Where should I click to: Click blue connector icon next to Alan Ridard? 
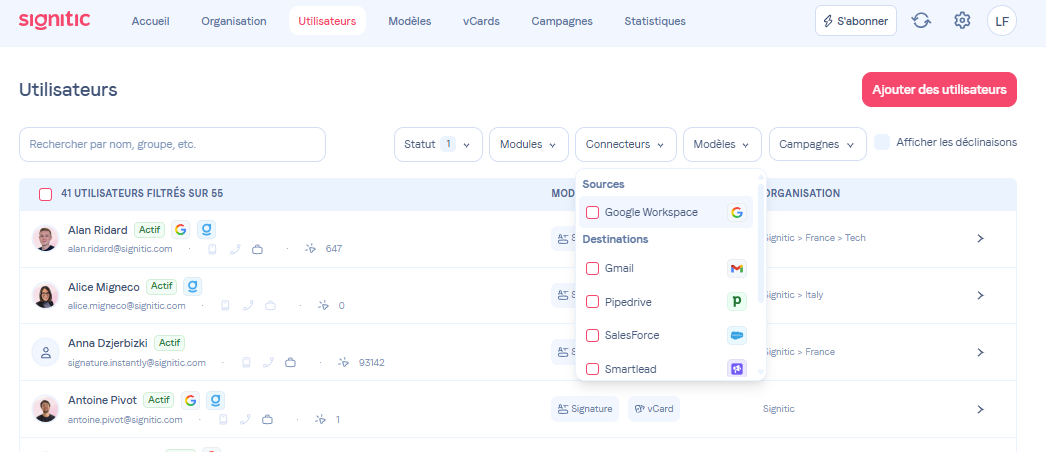(206, 230)
